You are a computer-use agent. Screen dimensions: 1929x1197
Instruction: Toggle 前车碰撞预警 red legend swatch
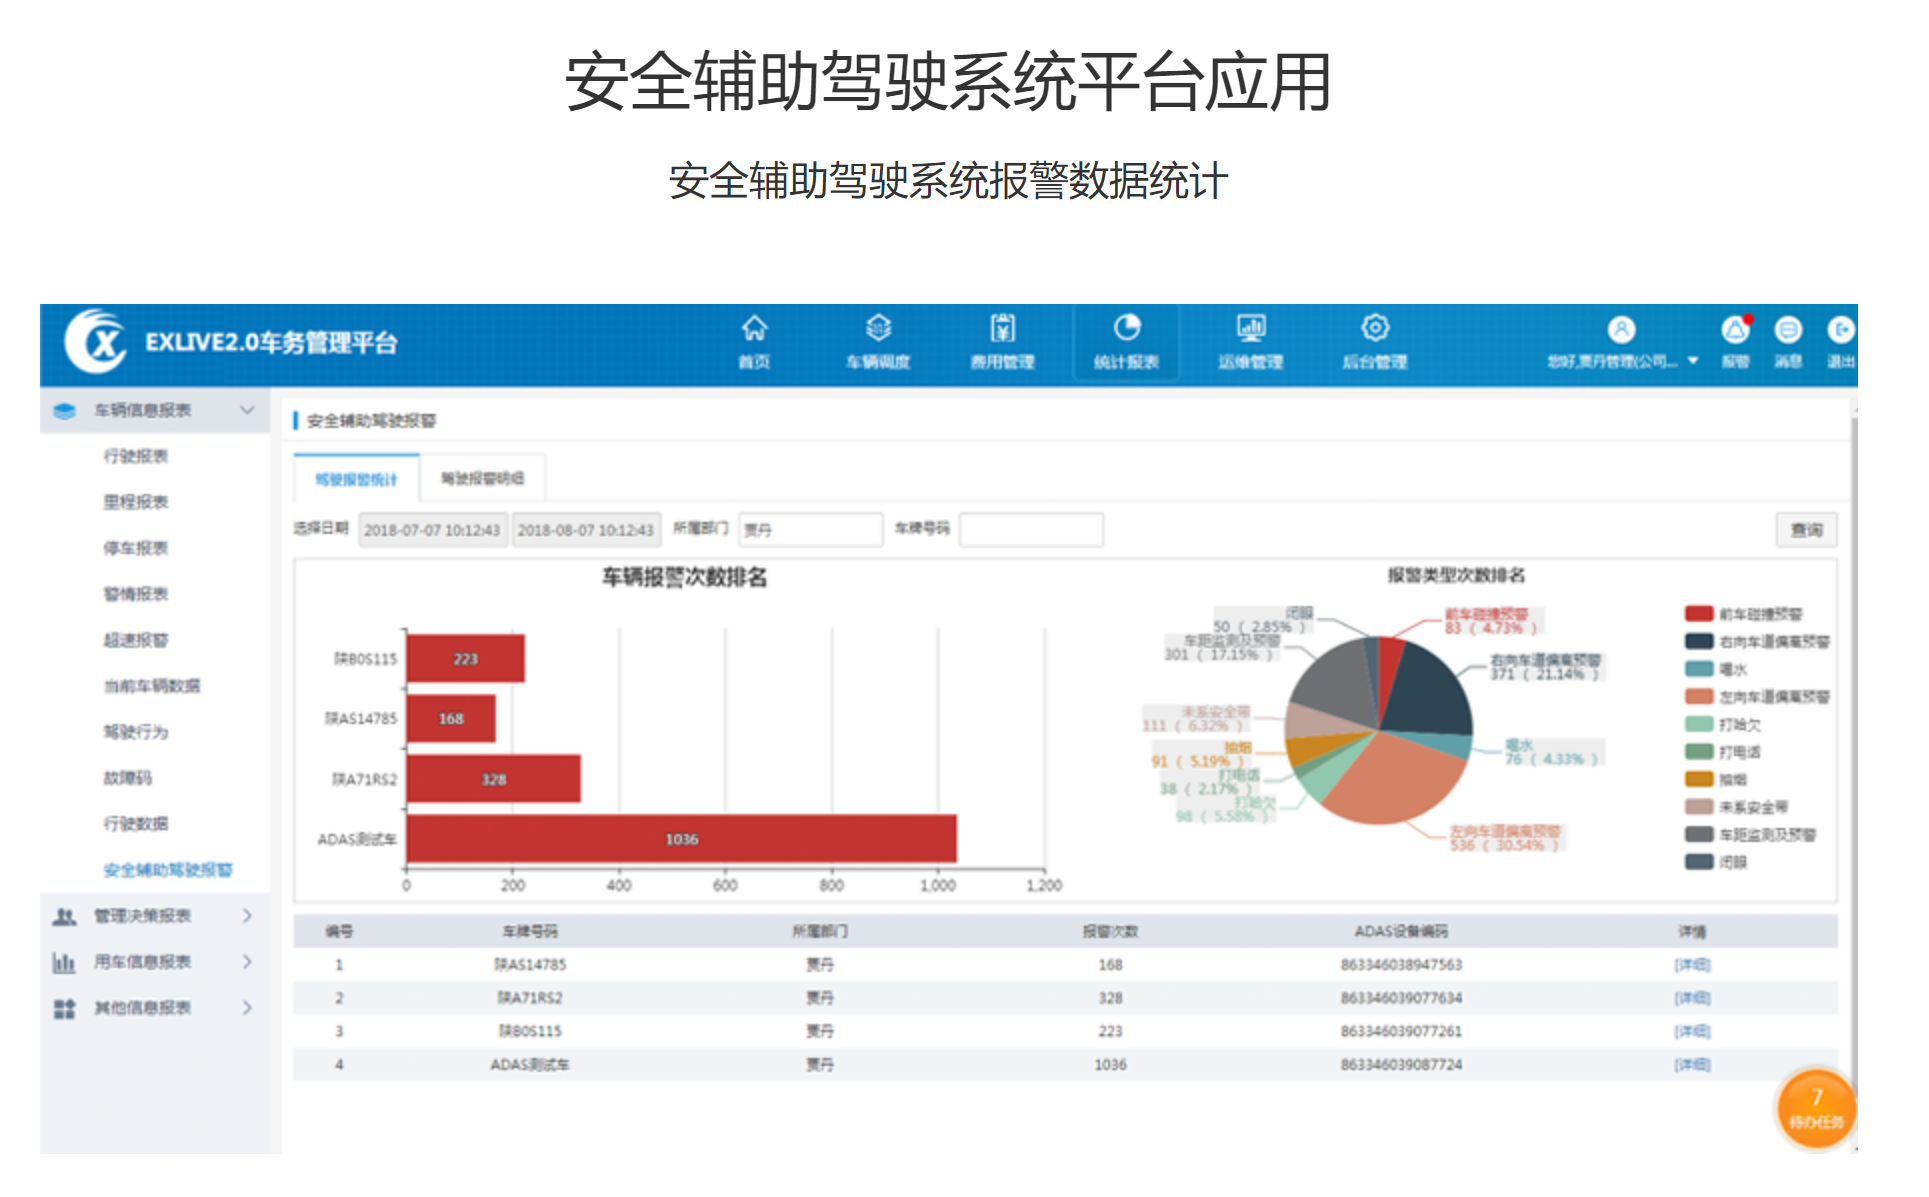click(x=1699, y=614)
